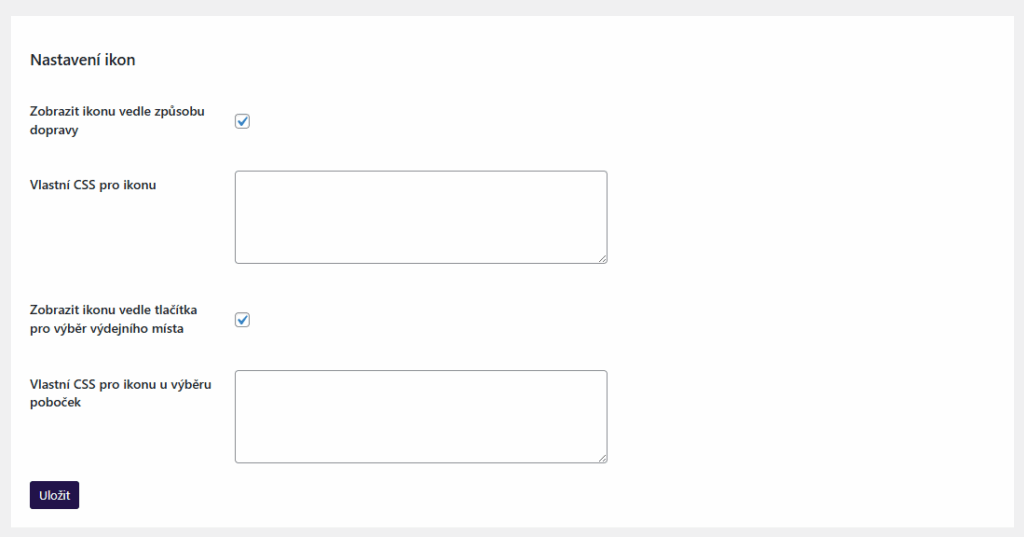
Task: Click 'Vlastní CSS pro ikonu u výběru poboček' label
Action: tap(119, 384)
